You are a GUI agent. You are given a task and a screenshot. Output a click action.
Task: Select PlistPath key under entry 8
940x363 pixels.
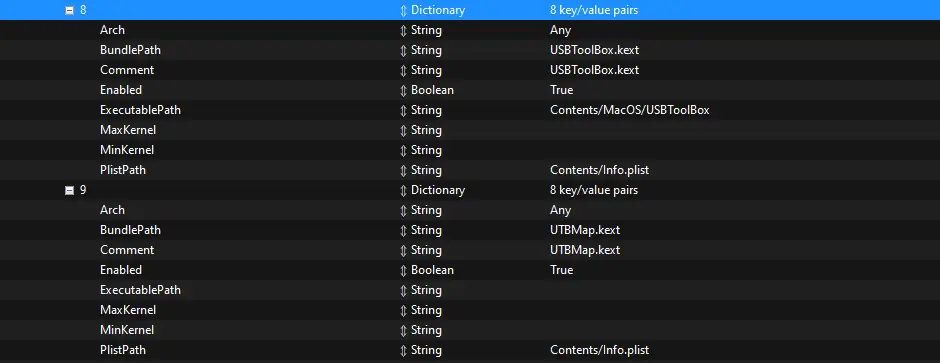click(x=123, y=170)
